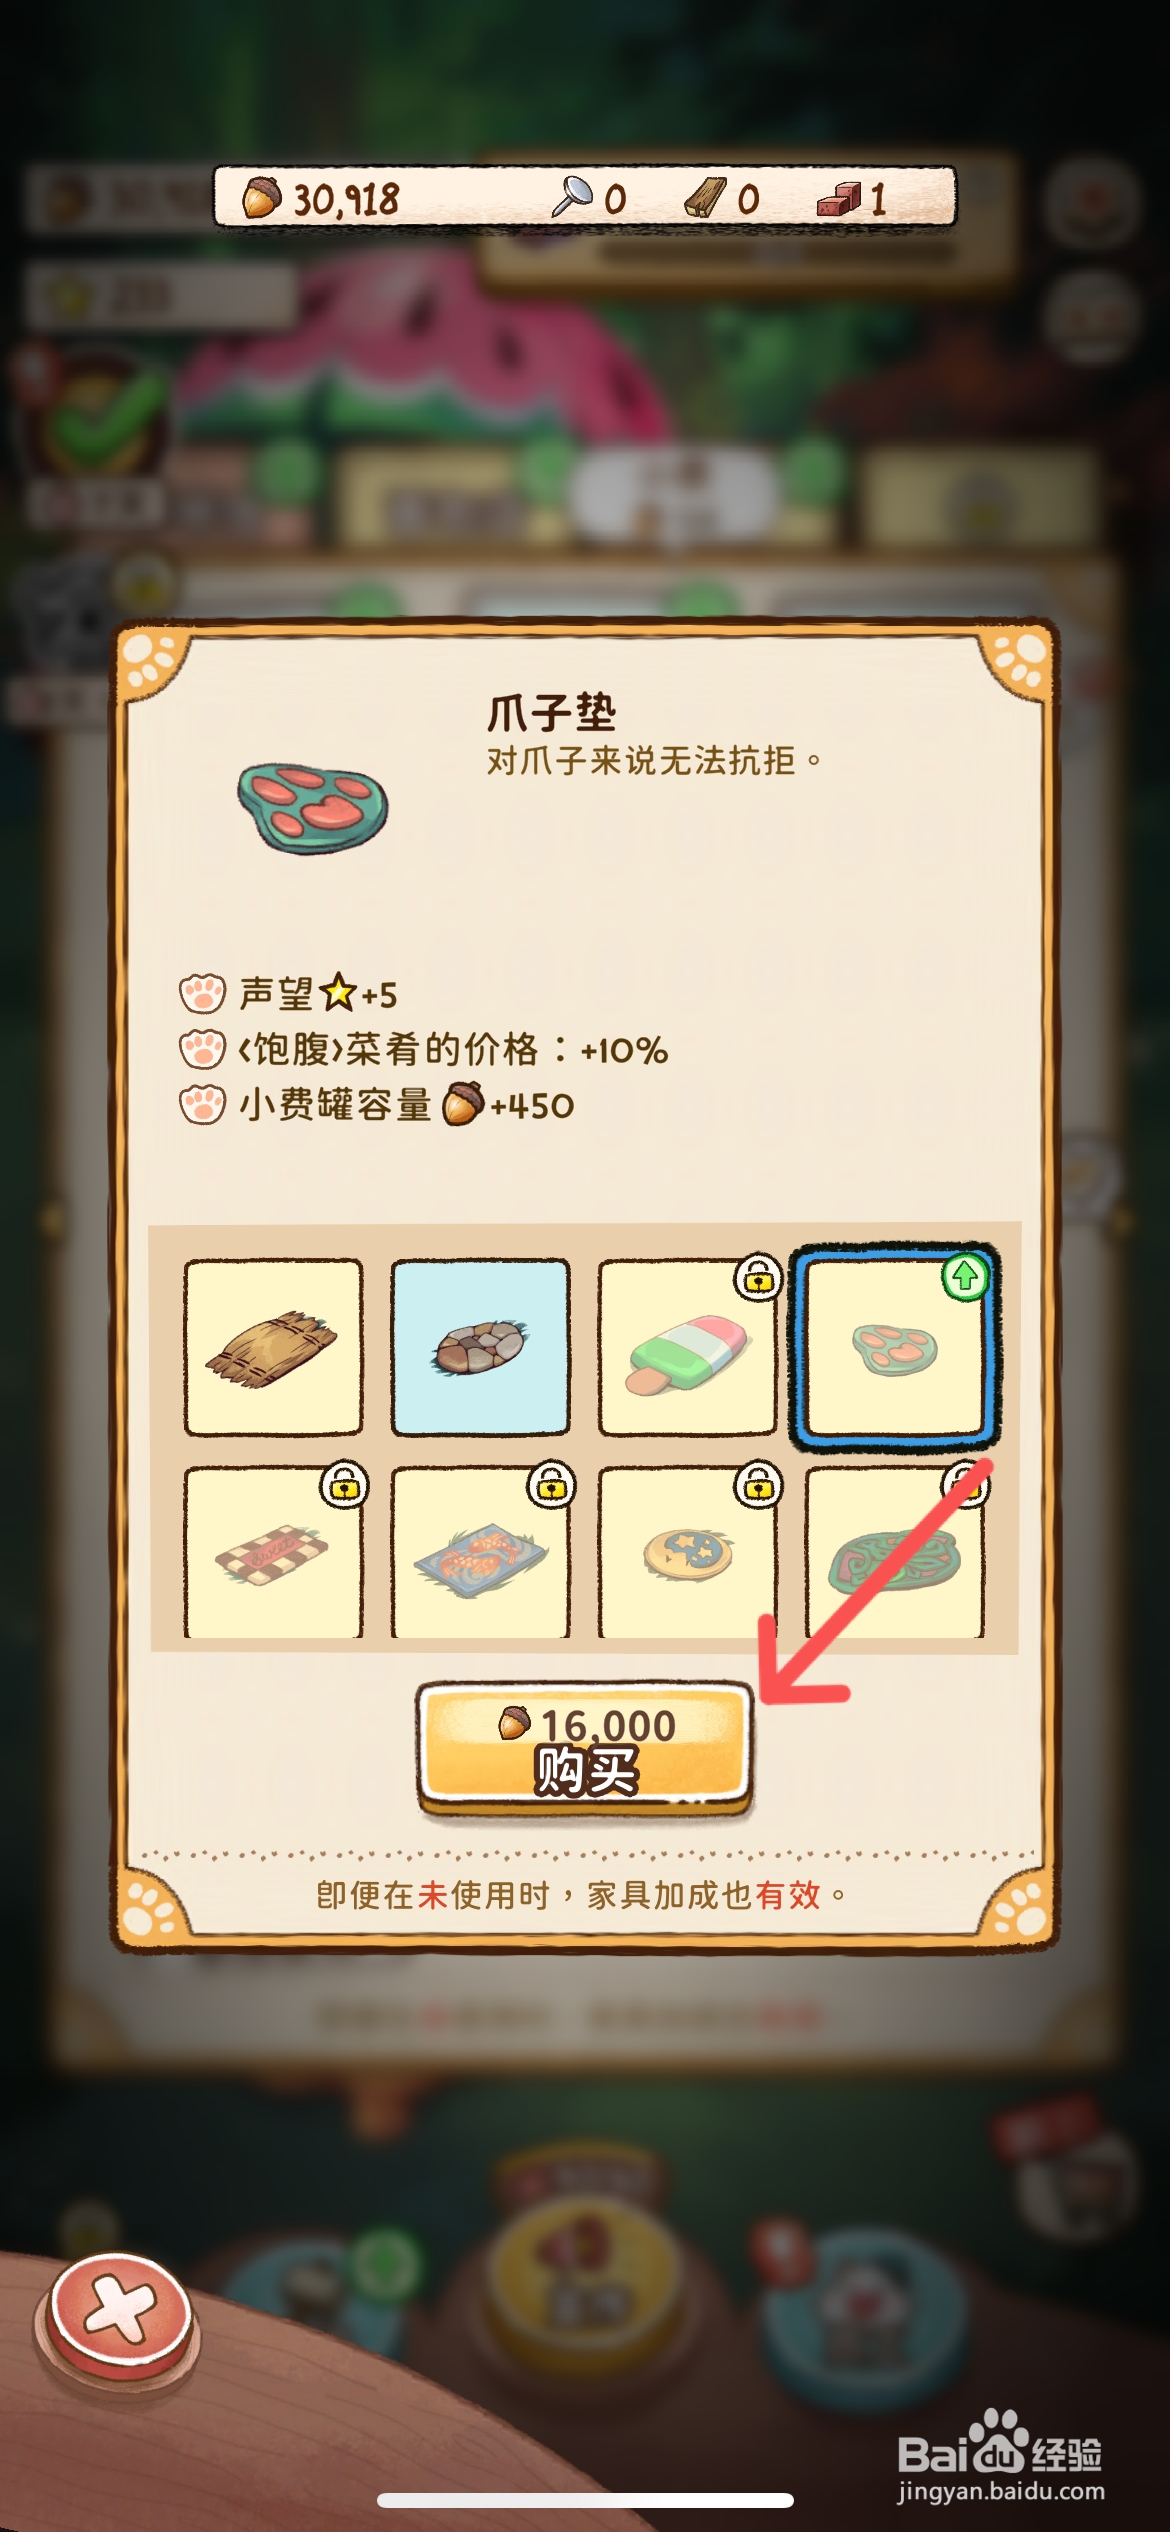The width and height of the screenshot is (1170, 2532).
Task: Tap the nail resource icon in the top bar
Action: coord(571,197)
